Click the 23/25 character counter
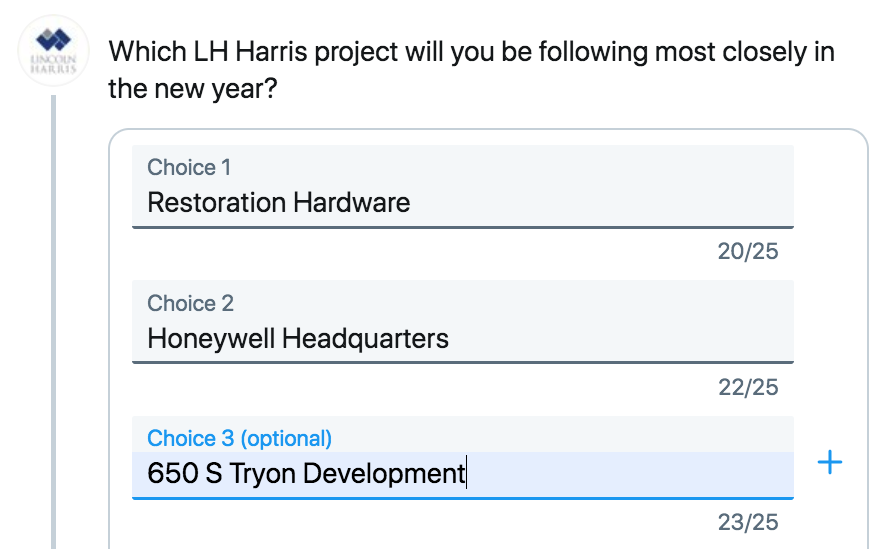This screenshot has width=871, height=549. click(x=747, y=522)
